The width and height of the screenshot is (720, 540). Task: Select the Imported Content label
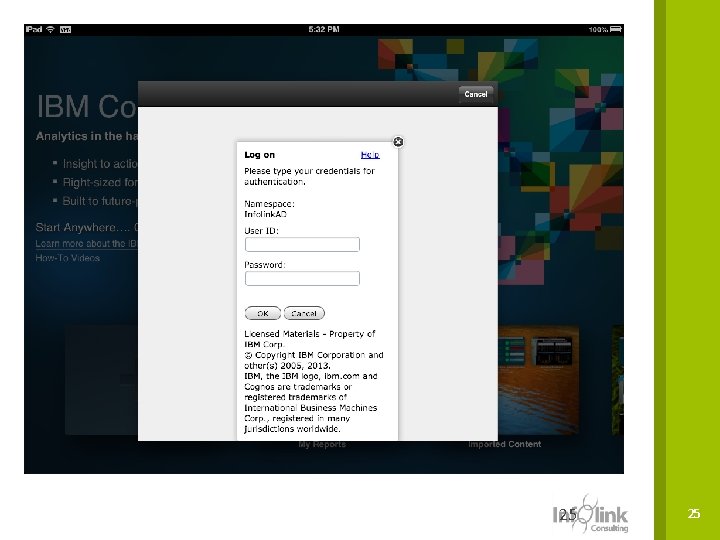point(505,444)
